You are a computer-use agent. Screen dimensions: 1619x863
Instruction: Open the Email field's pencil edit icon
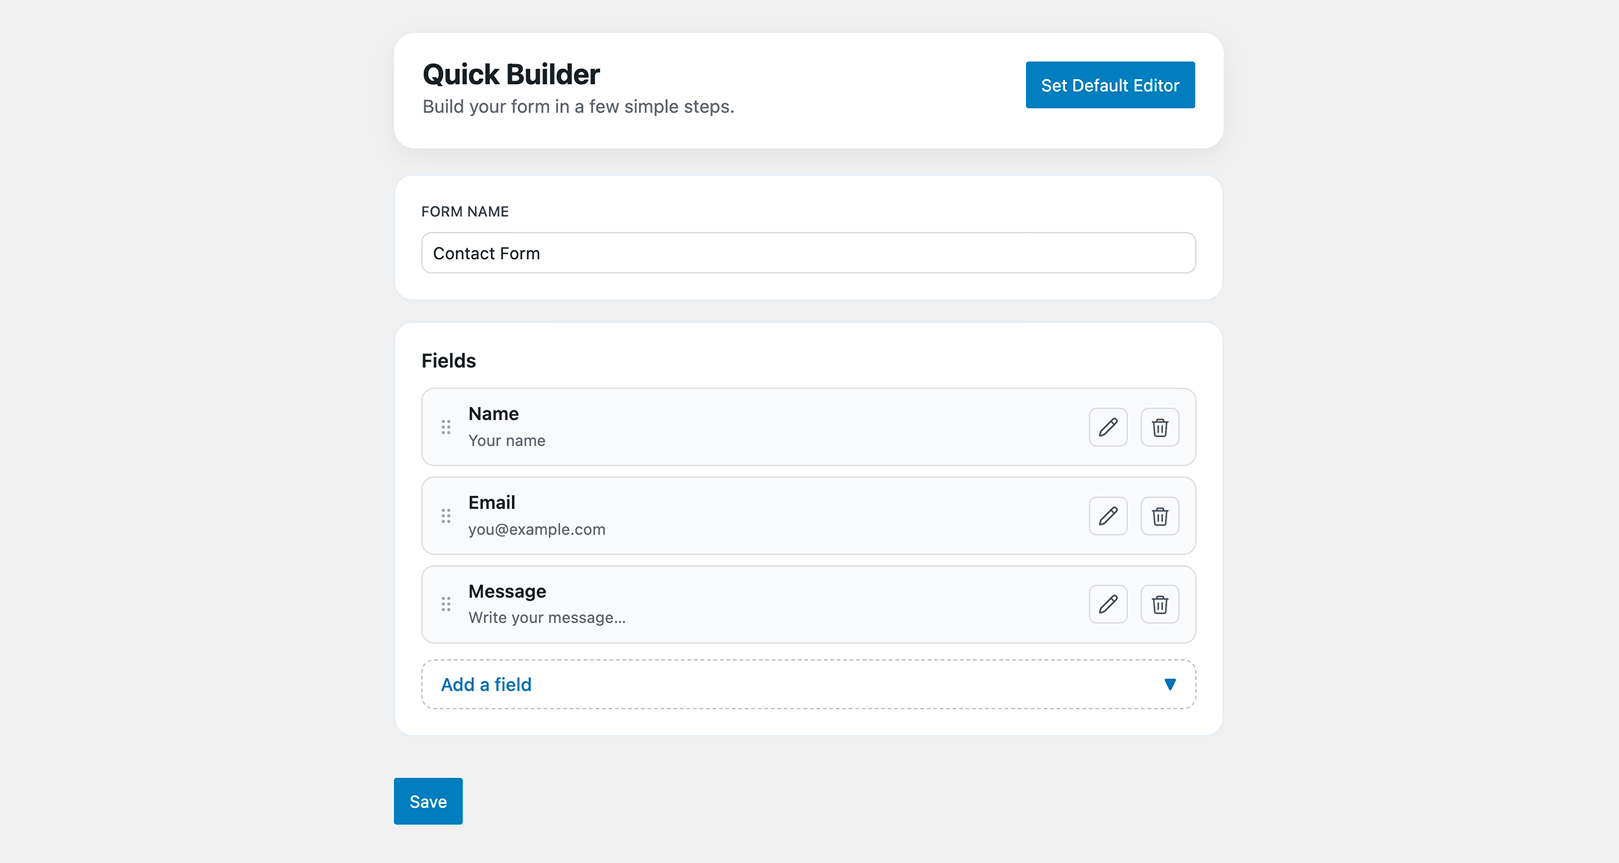pyautogui.click(x=1108, y=516)
